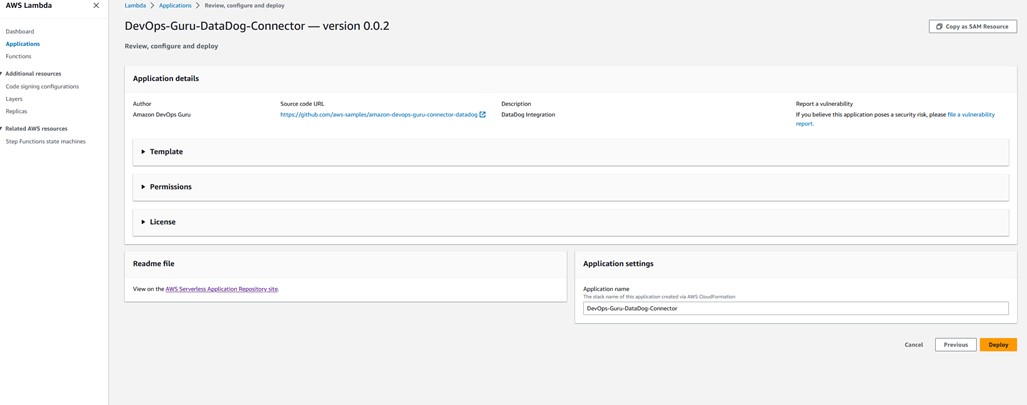This screenshot has width=1027, height=405.
Task: Close the AWS Lambda sidebar panel
Action: (96, 5)
